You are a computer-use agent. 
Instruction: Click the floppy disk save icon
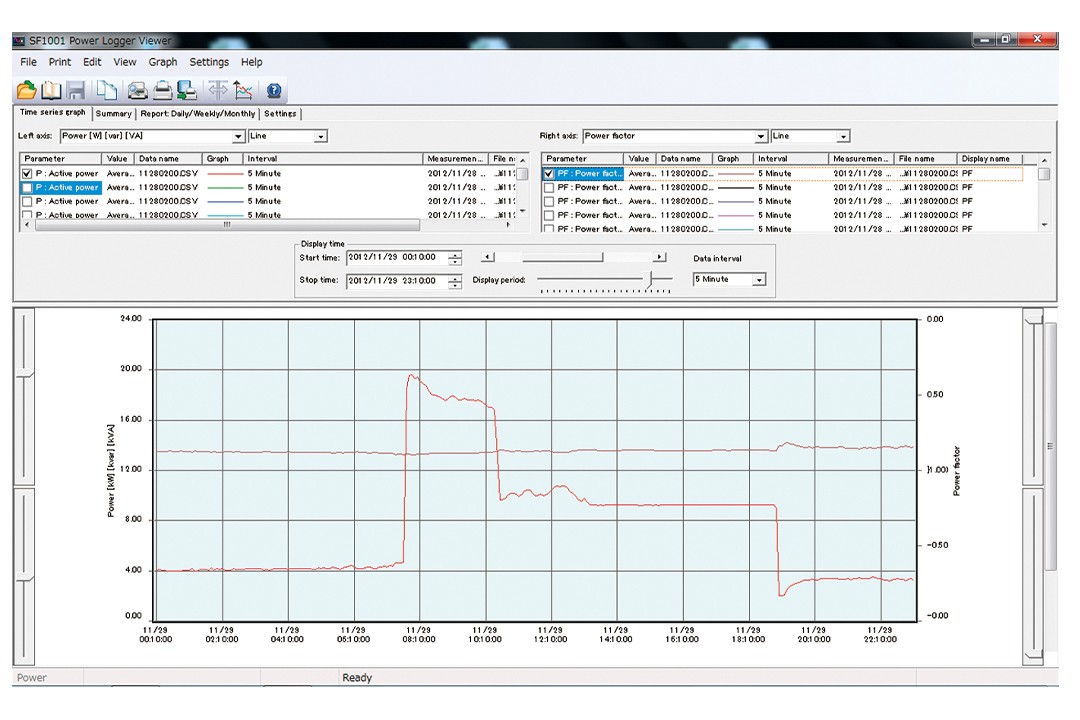76,90
